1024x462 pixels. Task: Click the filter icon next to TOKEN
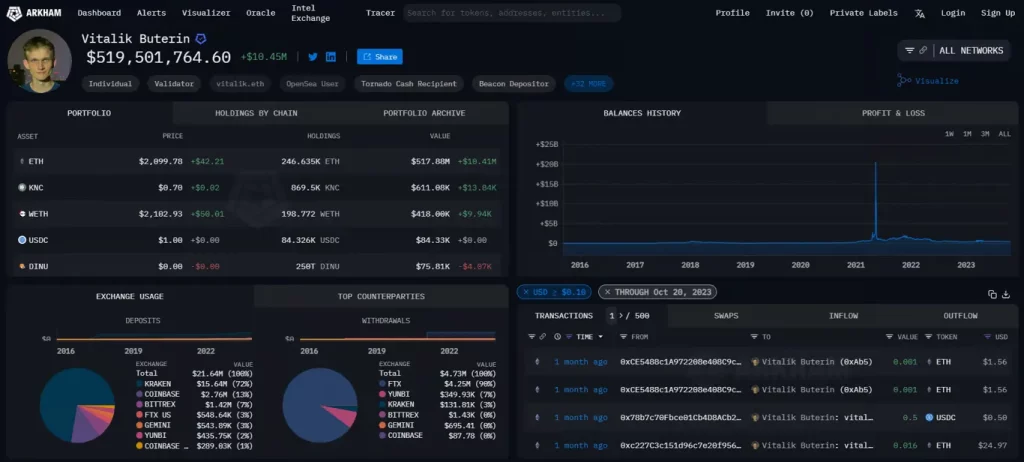929,337
